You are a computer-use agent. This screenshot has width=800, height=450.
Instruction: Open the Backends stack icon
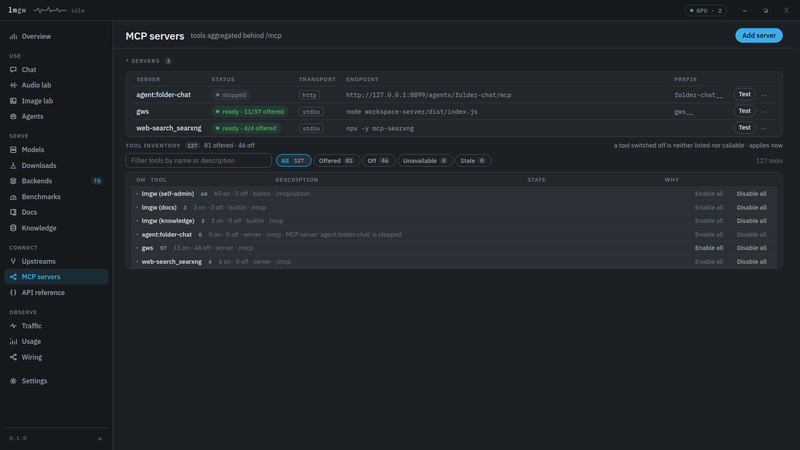13,181
